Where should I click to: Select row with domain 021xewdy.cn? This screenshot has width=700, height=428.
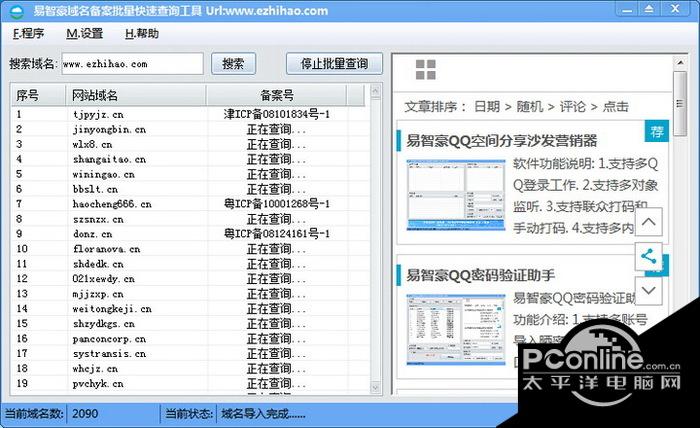[190, 279]
